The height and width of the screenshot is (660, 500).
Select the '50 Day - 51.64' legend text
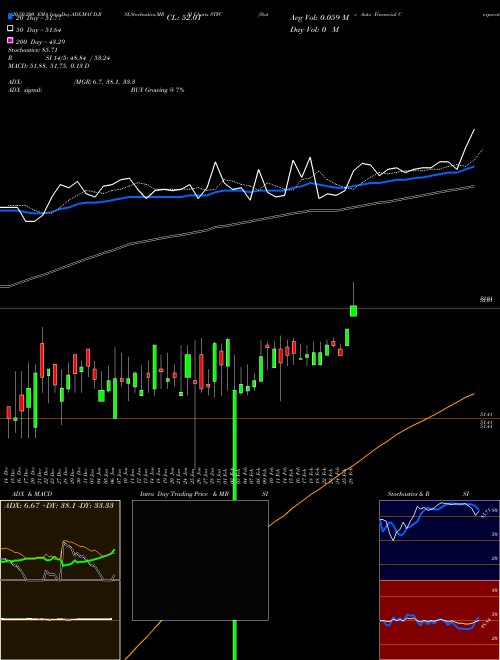[x=39, y=30]
